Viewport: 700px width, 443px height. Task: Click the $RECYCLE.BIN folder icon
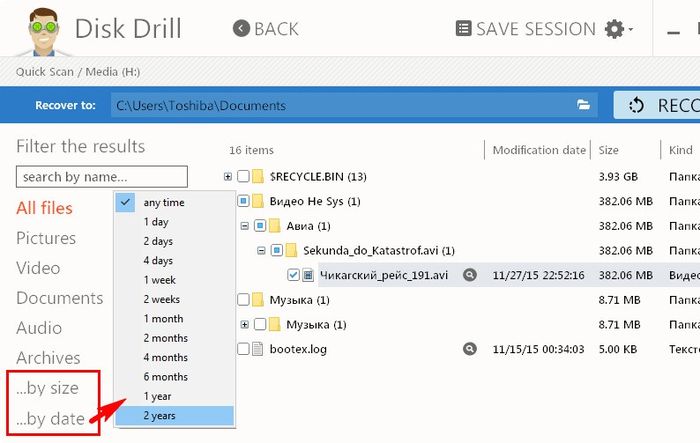258,176
